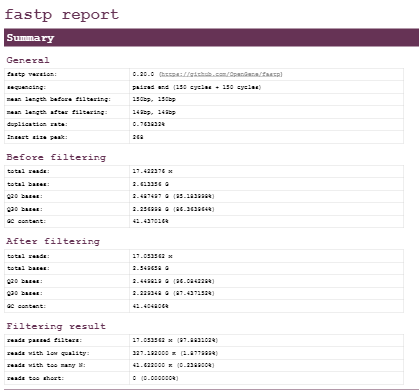
Task: Select the 'Filtering result' subsection heading
Action: [x=56, y=326]
